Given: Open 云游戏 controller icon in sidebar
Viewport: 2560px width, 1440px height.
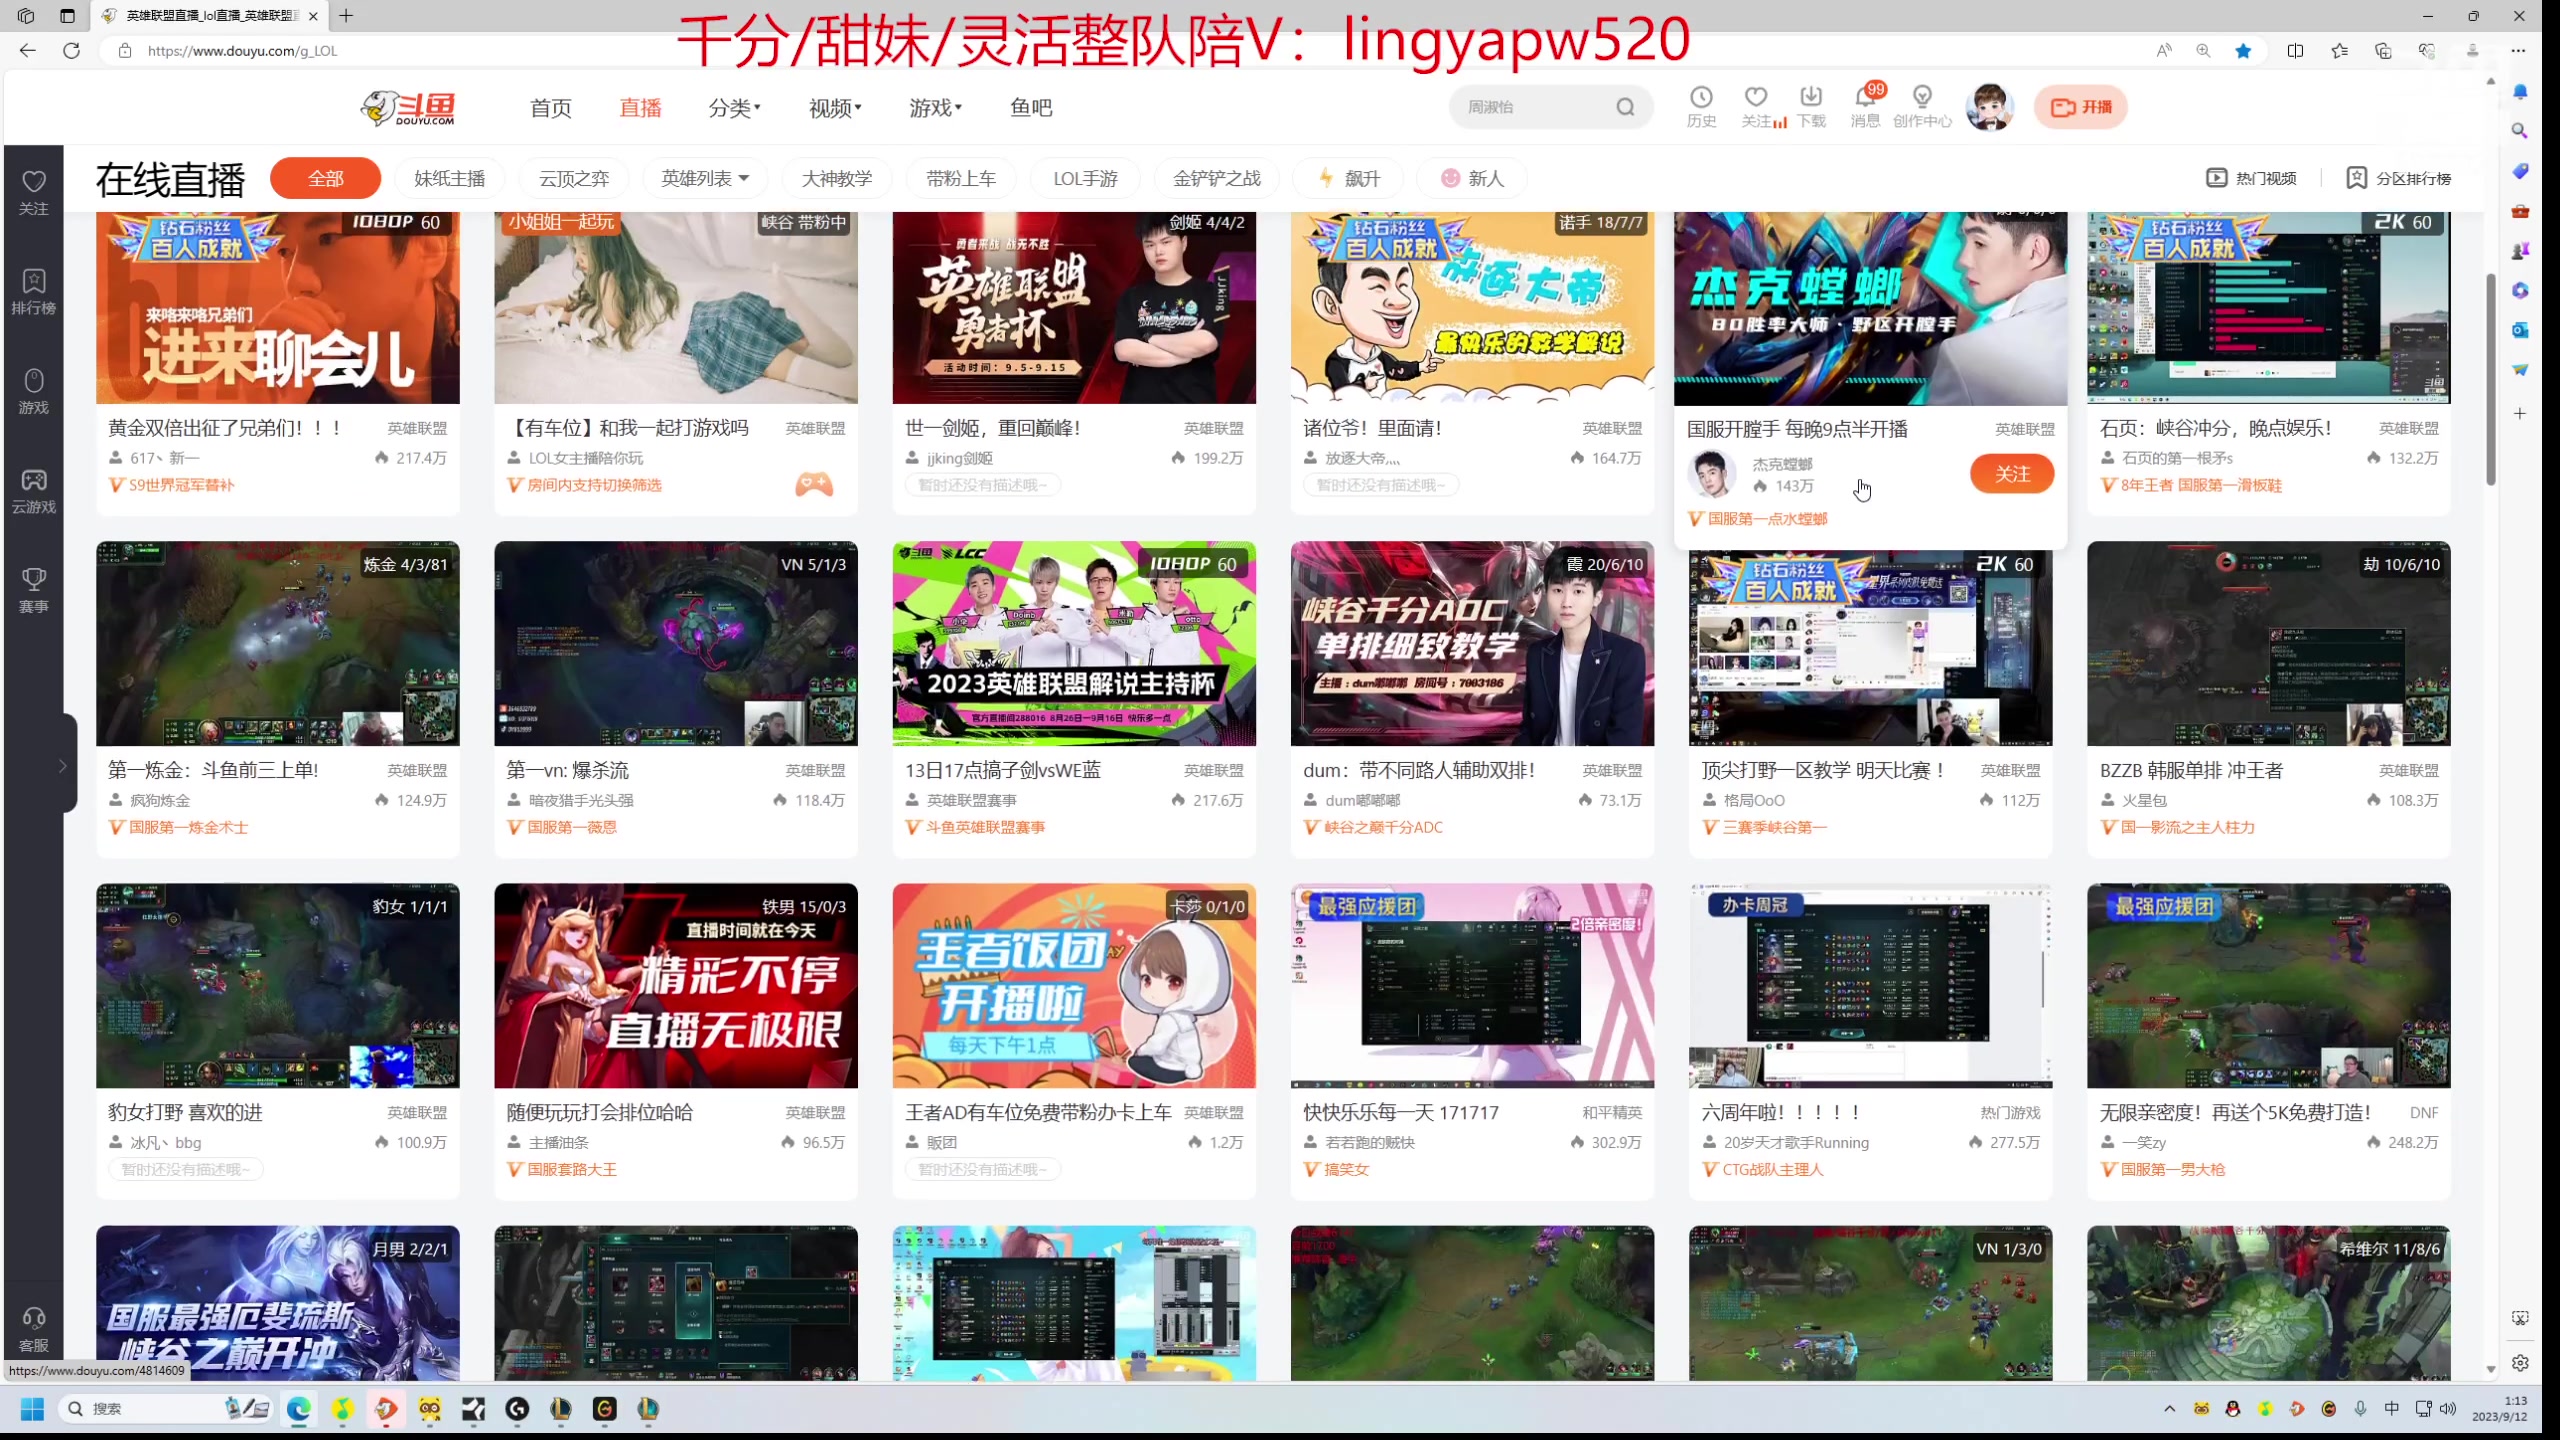Looking at the screenshot, I should (x=34, y=490).
